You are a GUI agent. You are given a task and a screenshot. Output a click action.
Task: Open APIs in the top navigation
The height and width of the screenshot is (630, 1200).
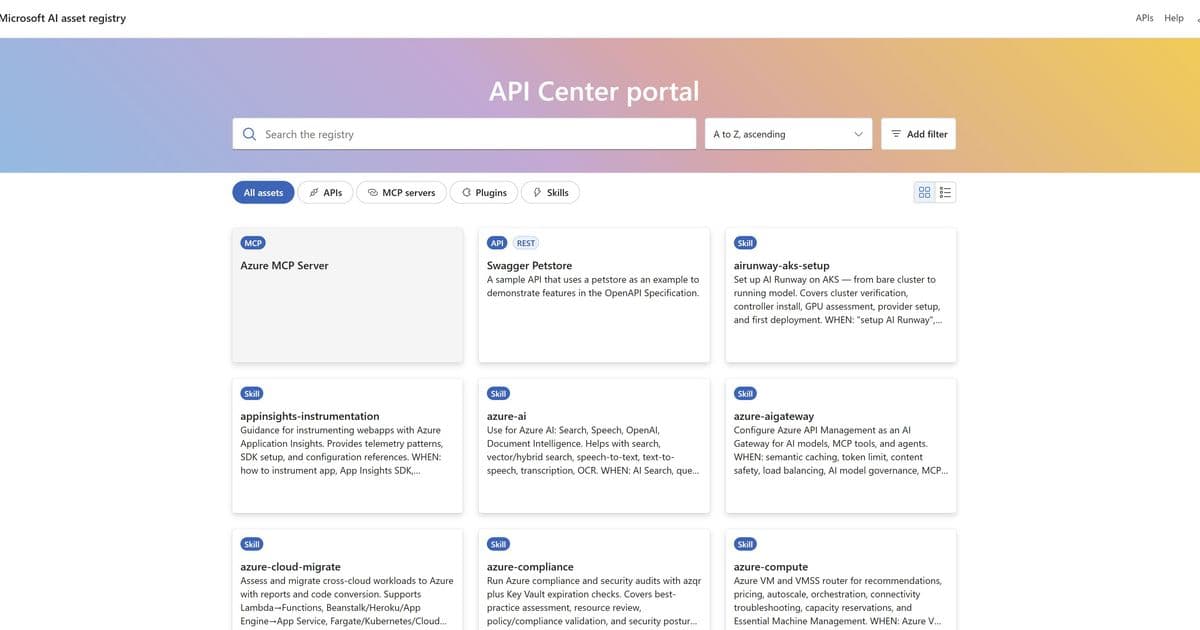(x=1145, y=18)
